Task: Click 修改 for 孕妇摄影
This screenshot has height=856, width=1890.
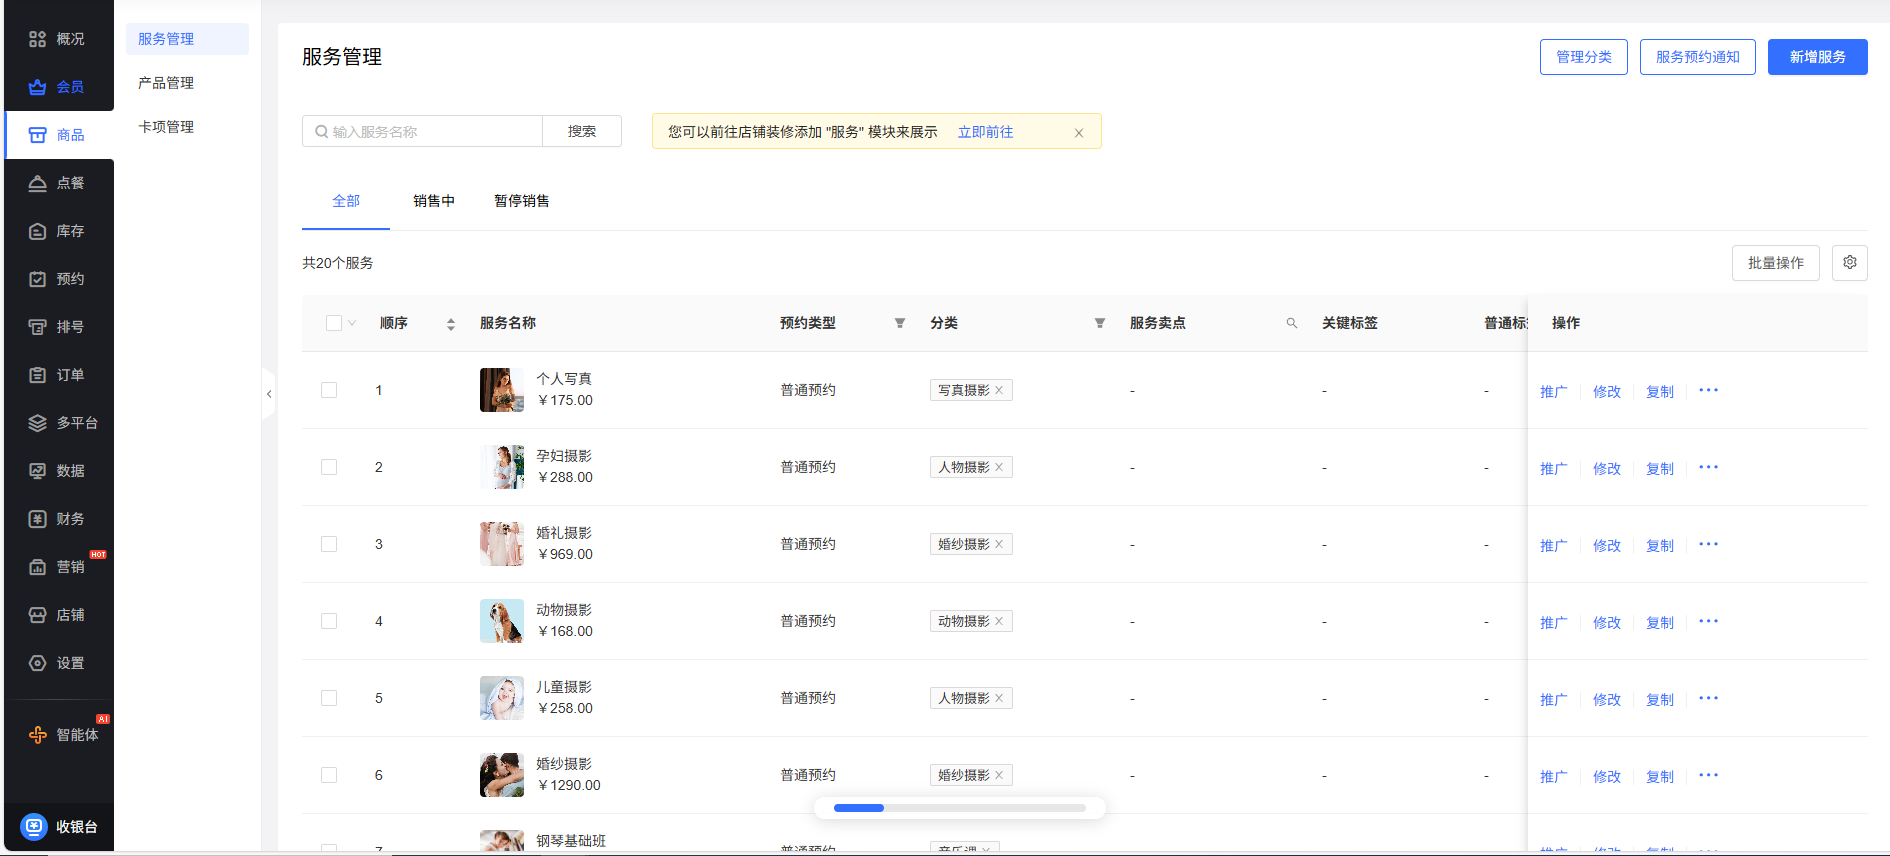Action: (1607, 469)
